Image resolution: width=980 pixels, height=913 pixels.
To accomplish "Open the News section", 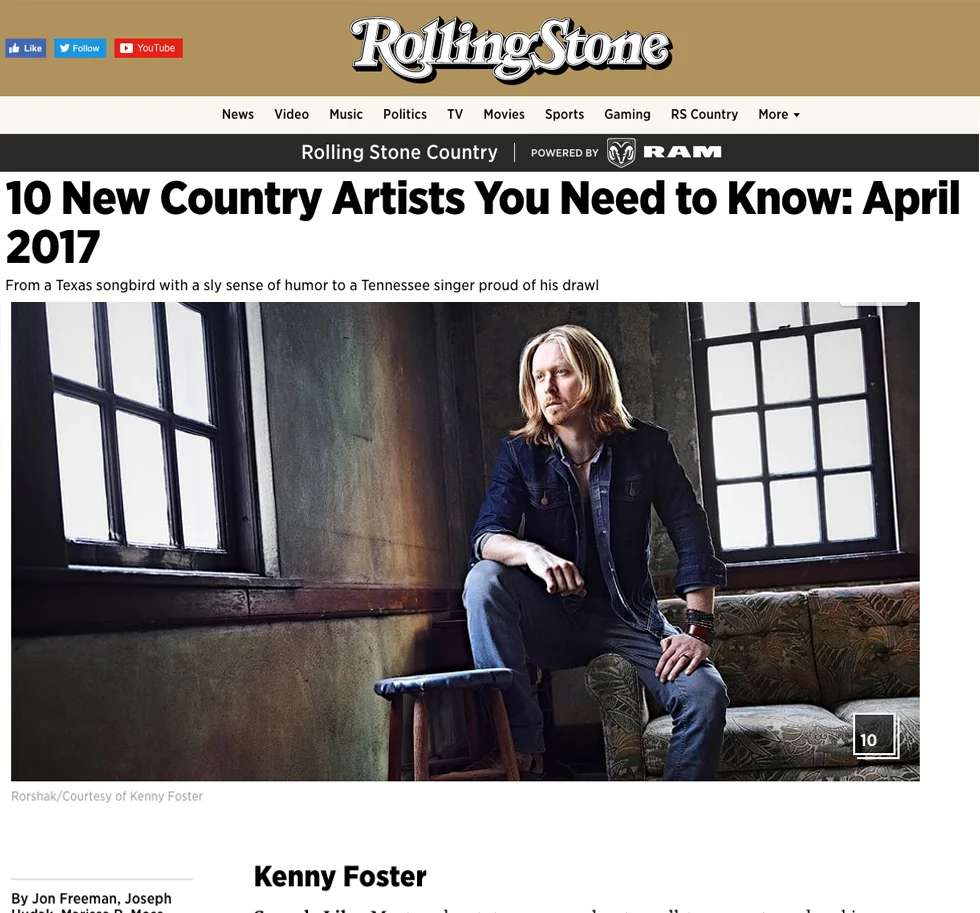I will coord(238,114).
